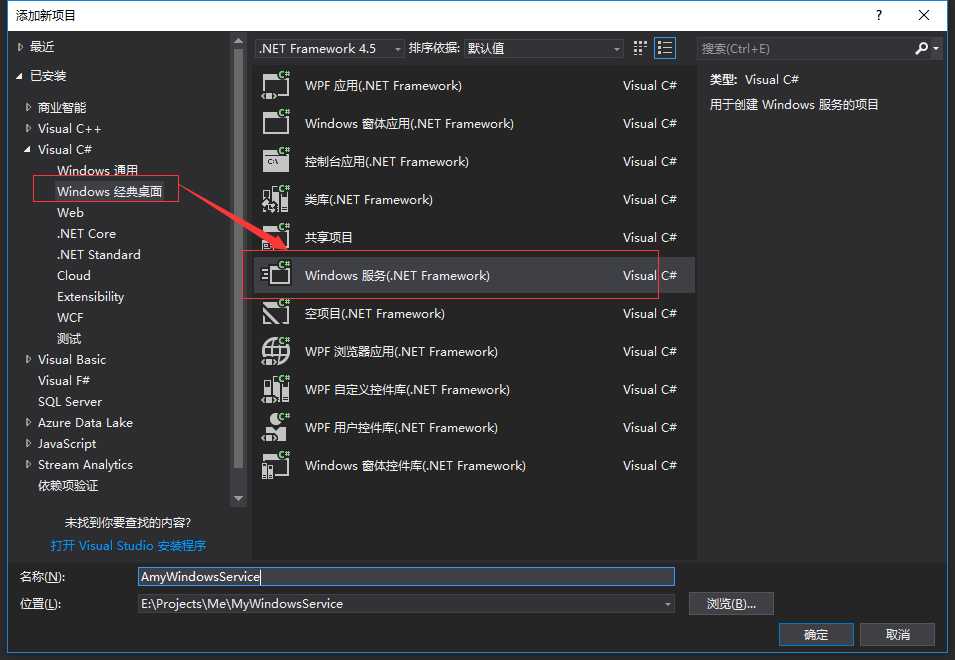Switch to medium icons list view
Image resolution: width=955 pixels, height=660 pixels.
coord(664,48)
